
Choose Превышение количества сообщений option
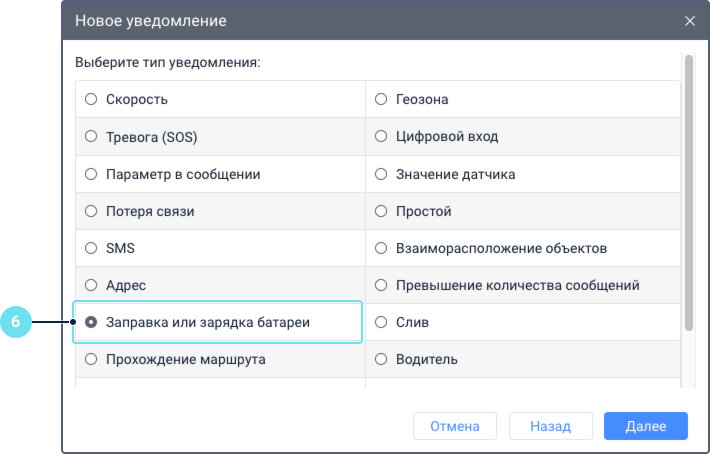pos(380,285)
